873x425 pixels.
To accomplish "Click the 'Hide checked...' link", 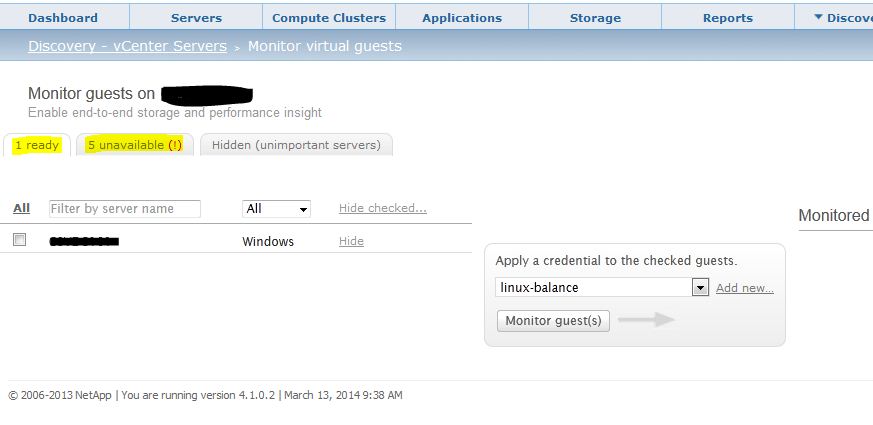I will pyautogui.click(x=382, y=208).
